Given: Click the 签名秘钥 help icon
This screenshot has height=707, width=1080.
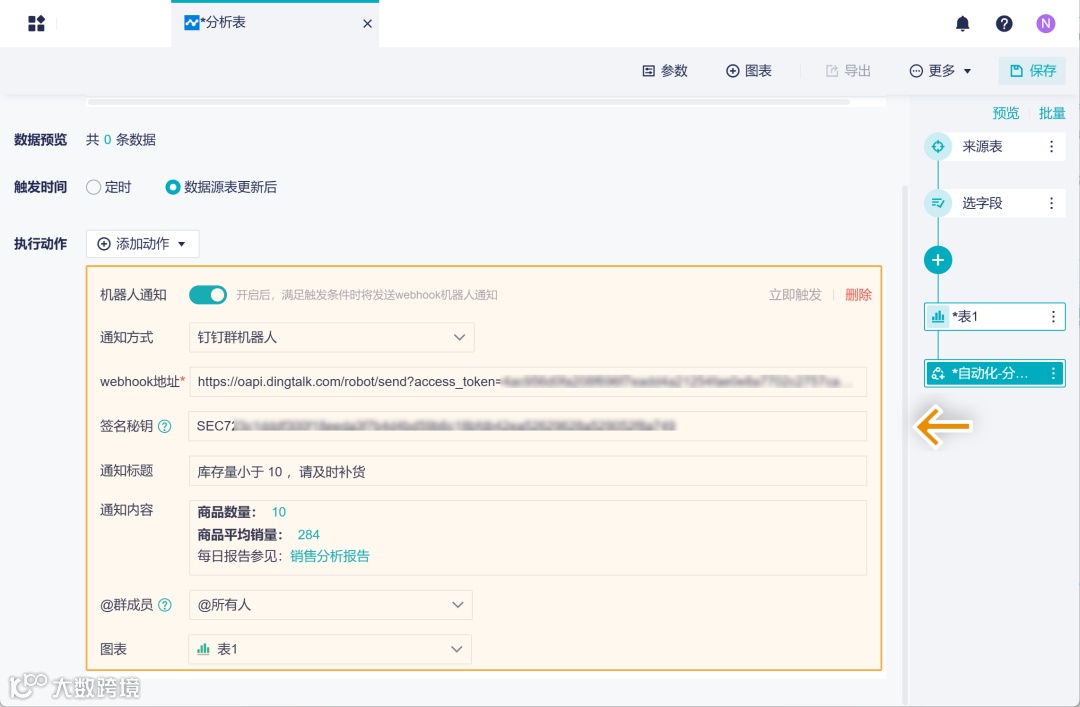Looking at the screenshot, I should click(x=166, y=427).
